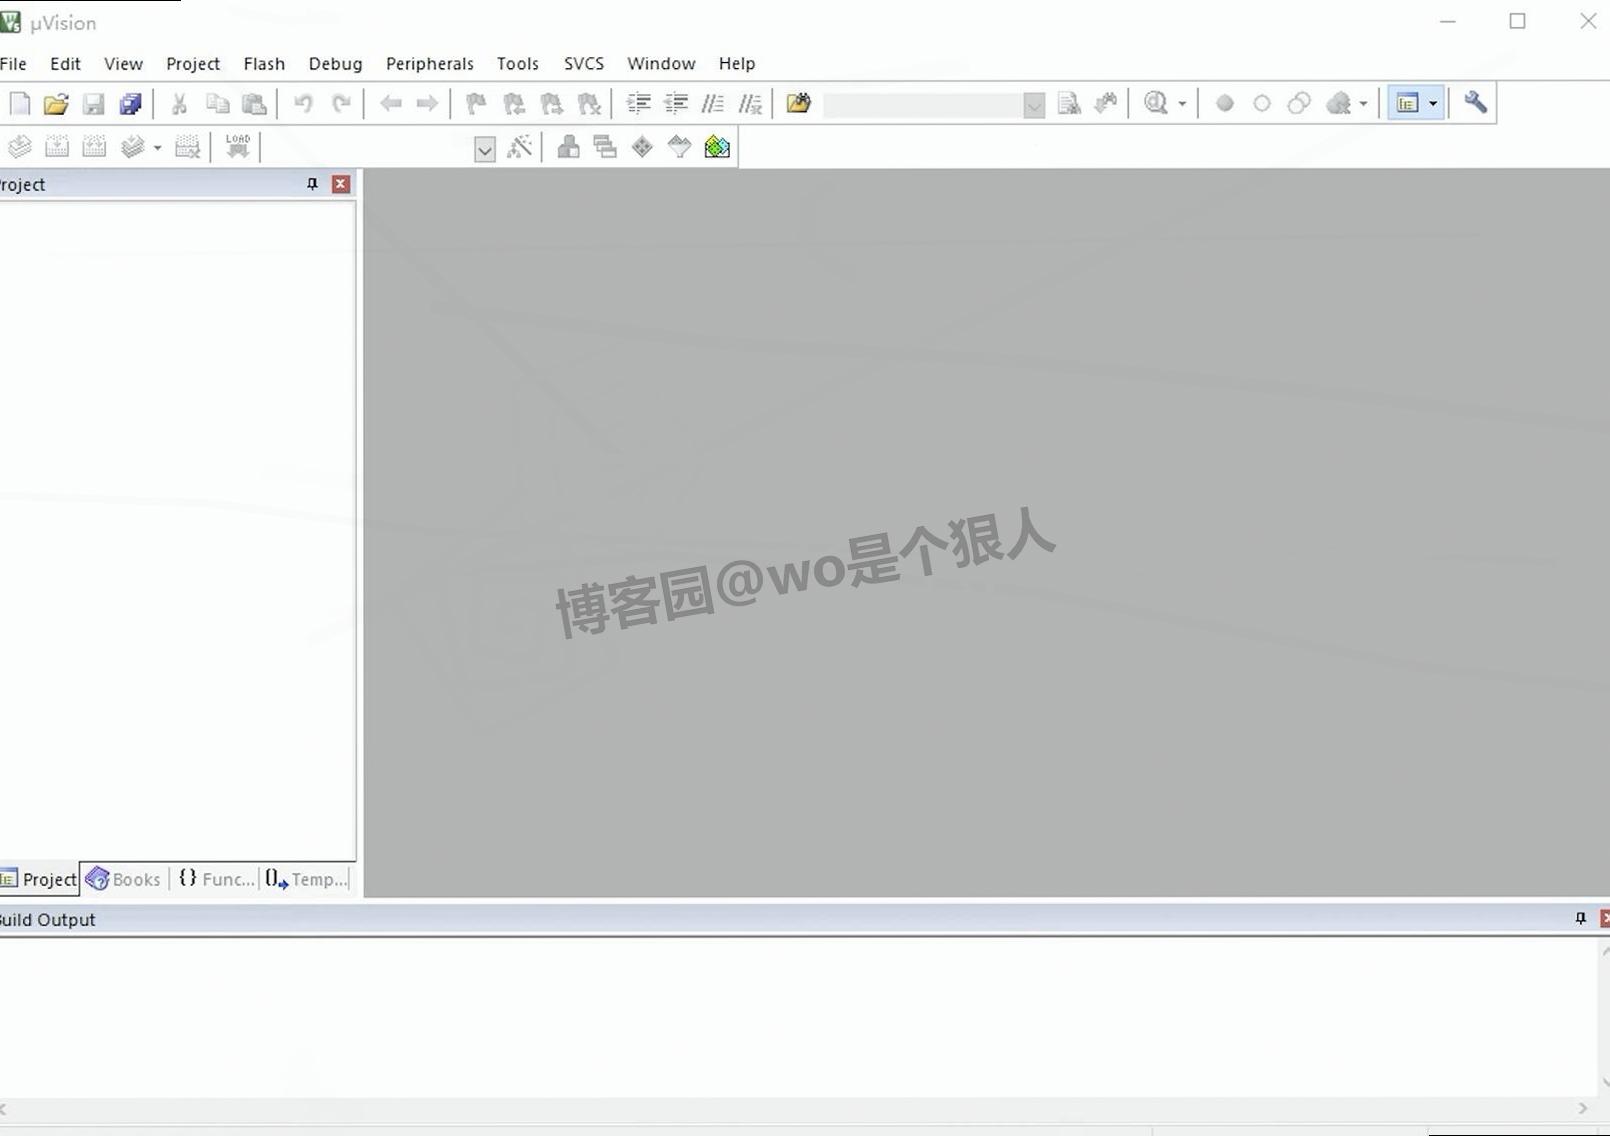Switch to the Functions tab
This screenshot has height=1136, width=1610.
tap(214, 879)
